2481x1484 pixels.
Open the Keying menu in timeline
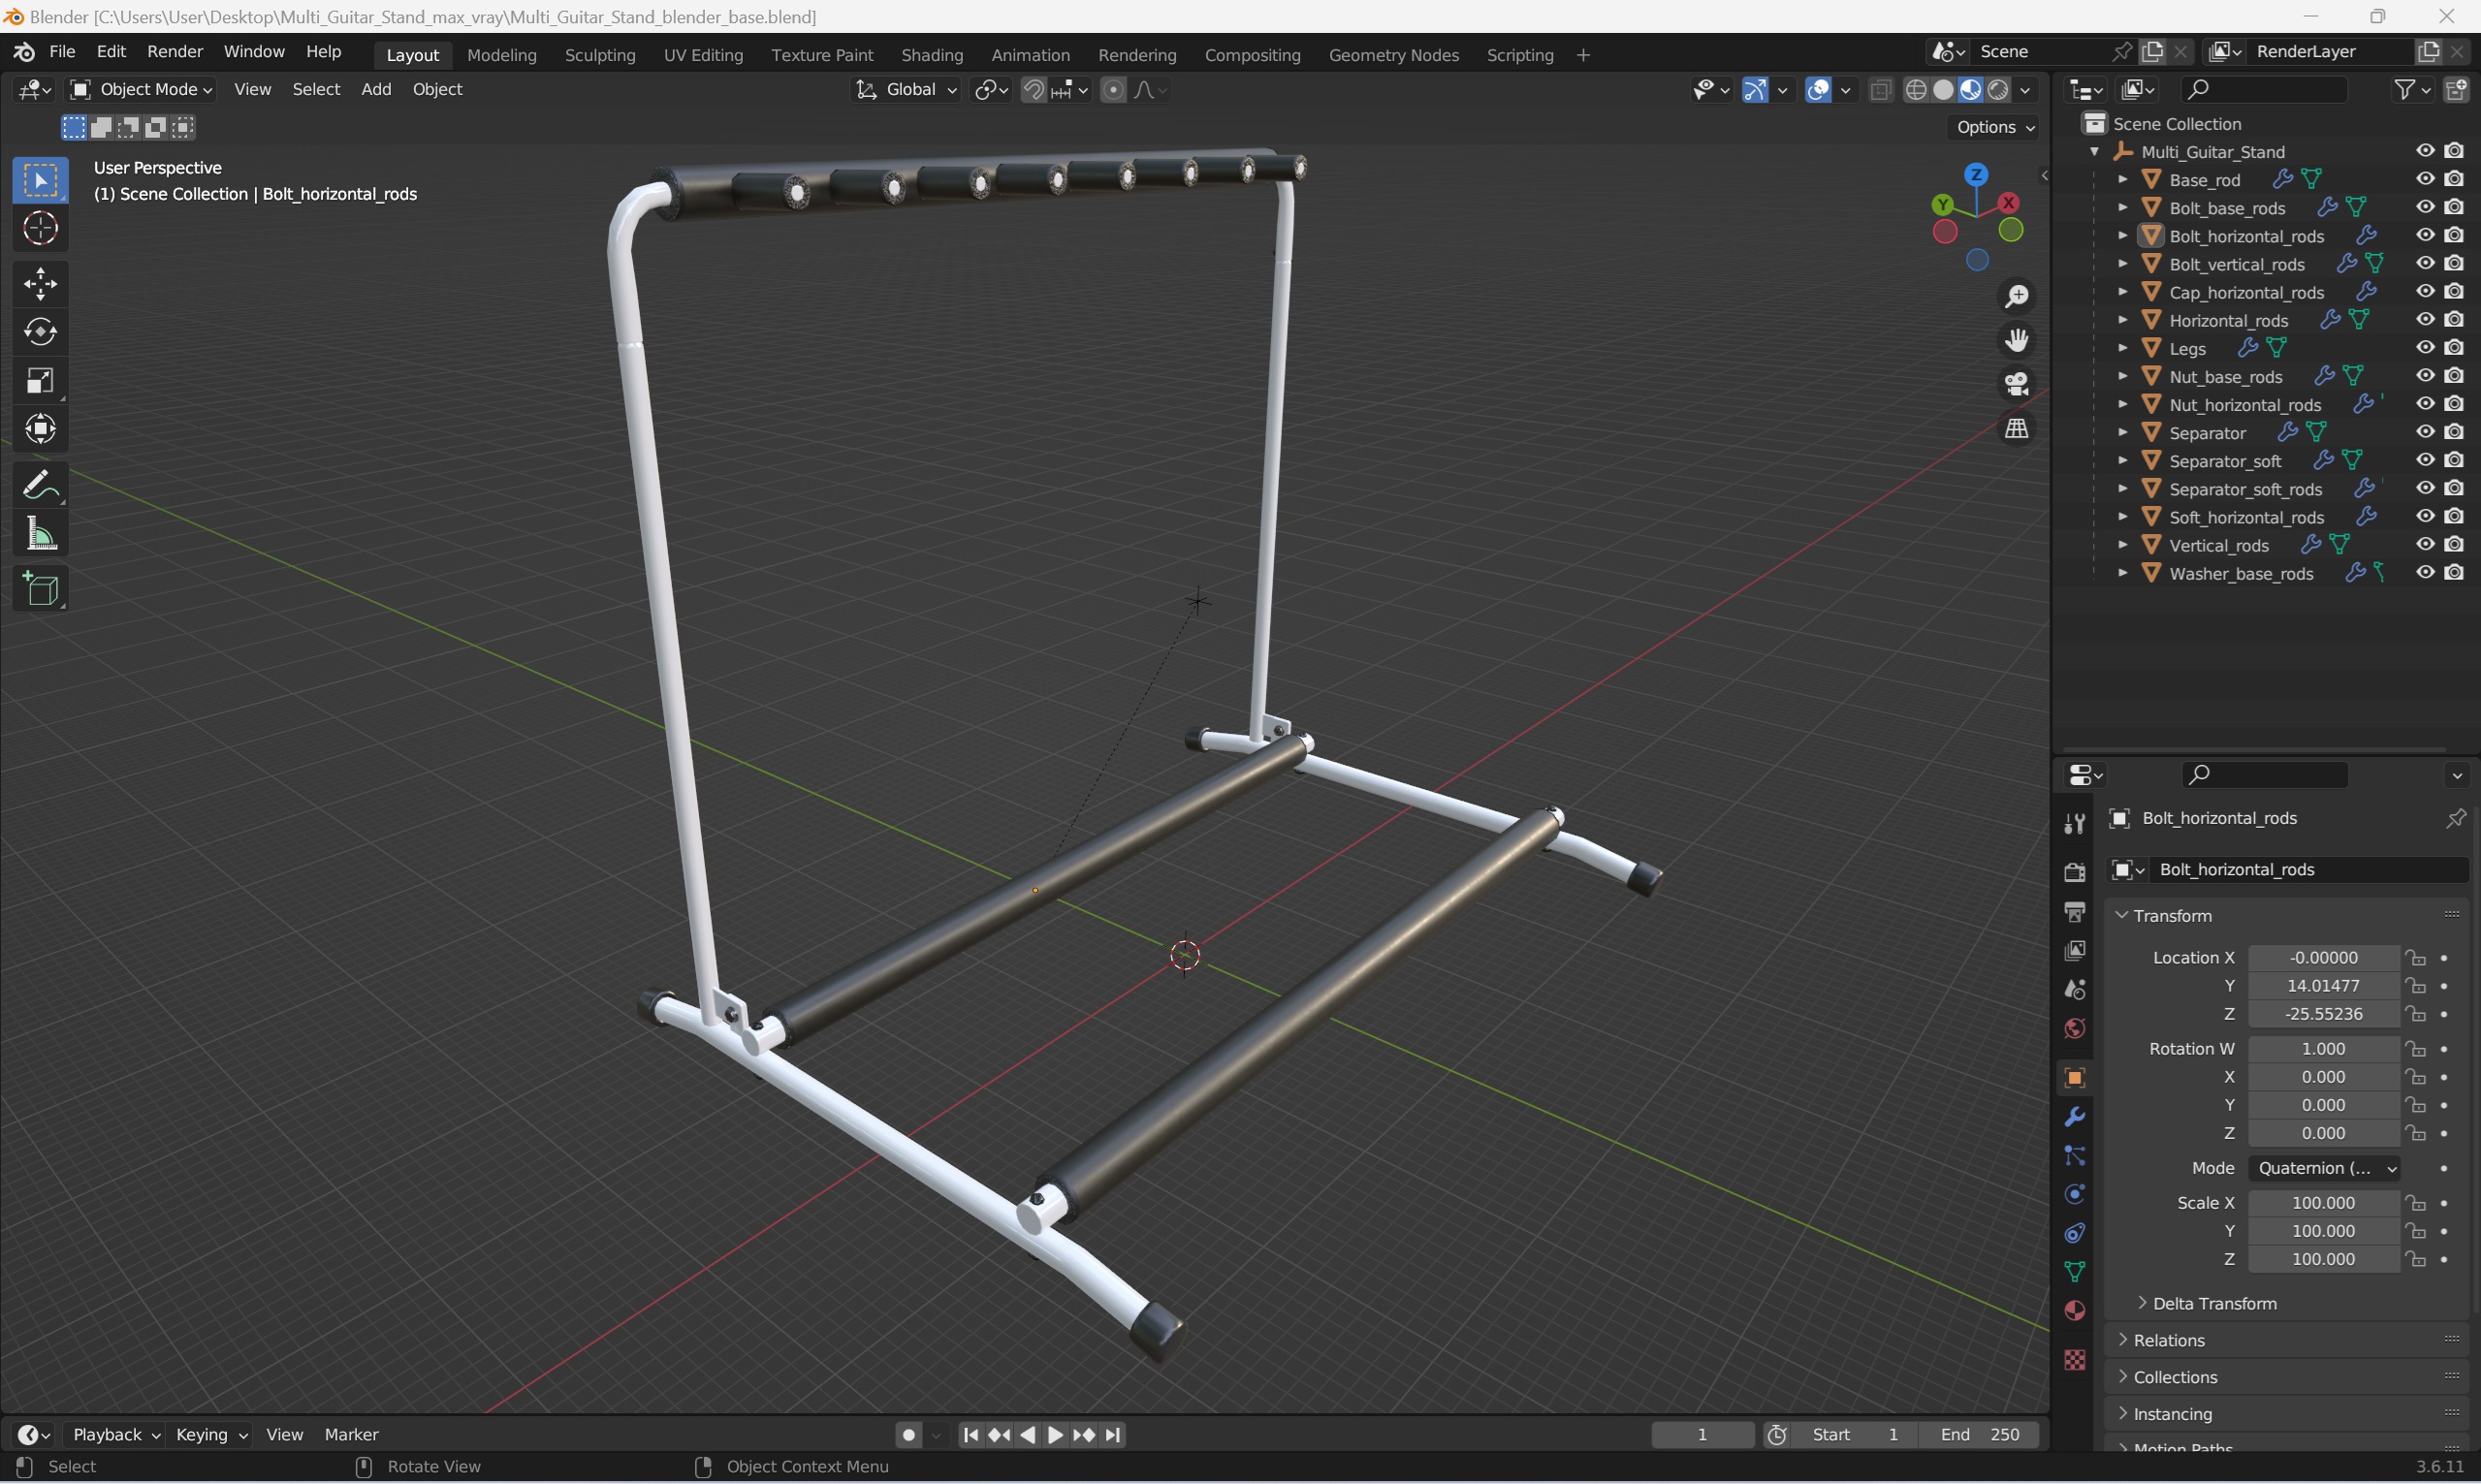tap(210, 1434)
